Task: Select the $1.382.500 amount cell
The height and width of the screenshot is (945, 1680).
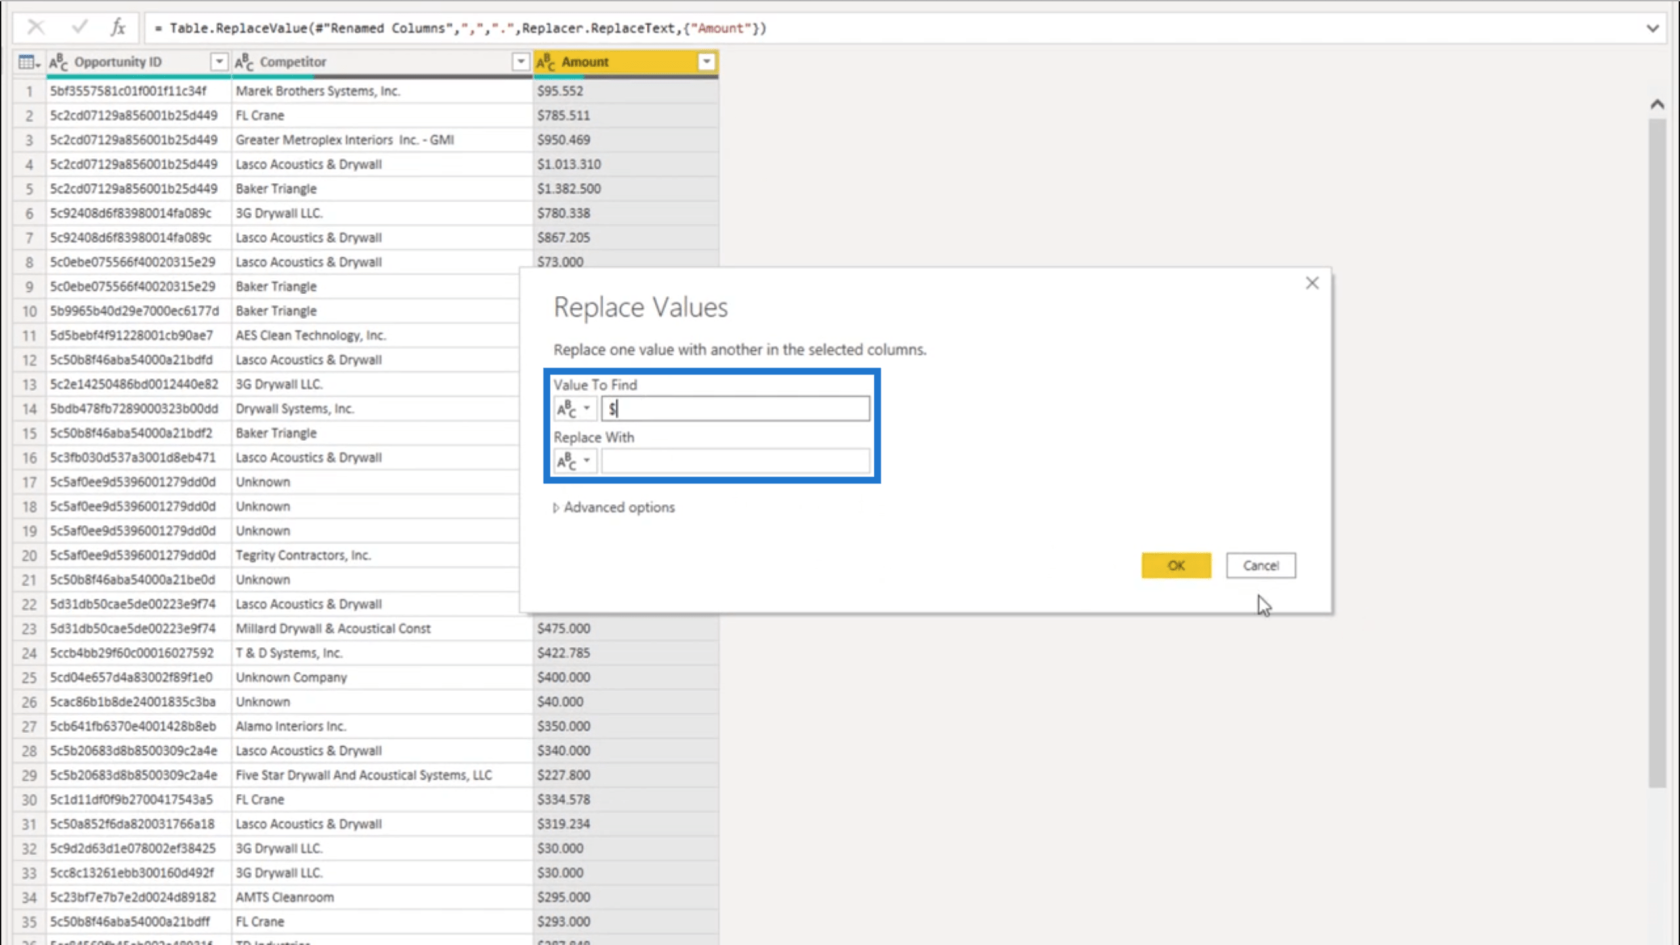Action: pos(625,189)
